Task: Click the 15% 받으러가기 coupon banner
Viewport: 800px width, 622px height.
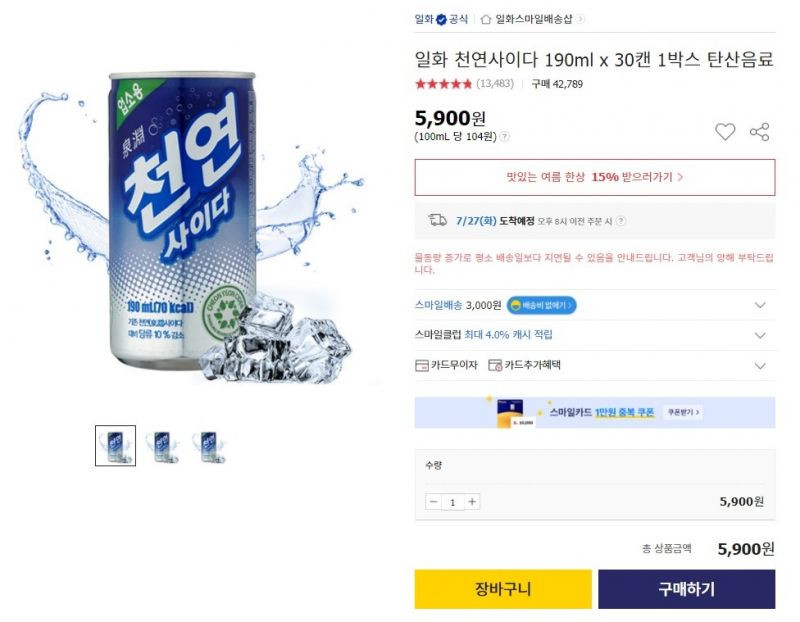Action: (595, 177)
